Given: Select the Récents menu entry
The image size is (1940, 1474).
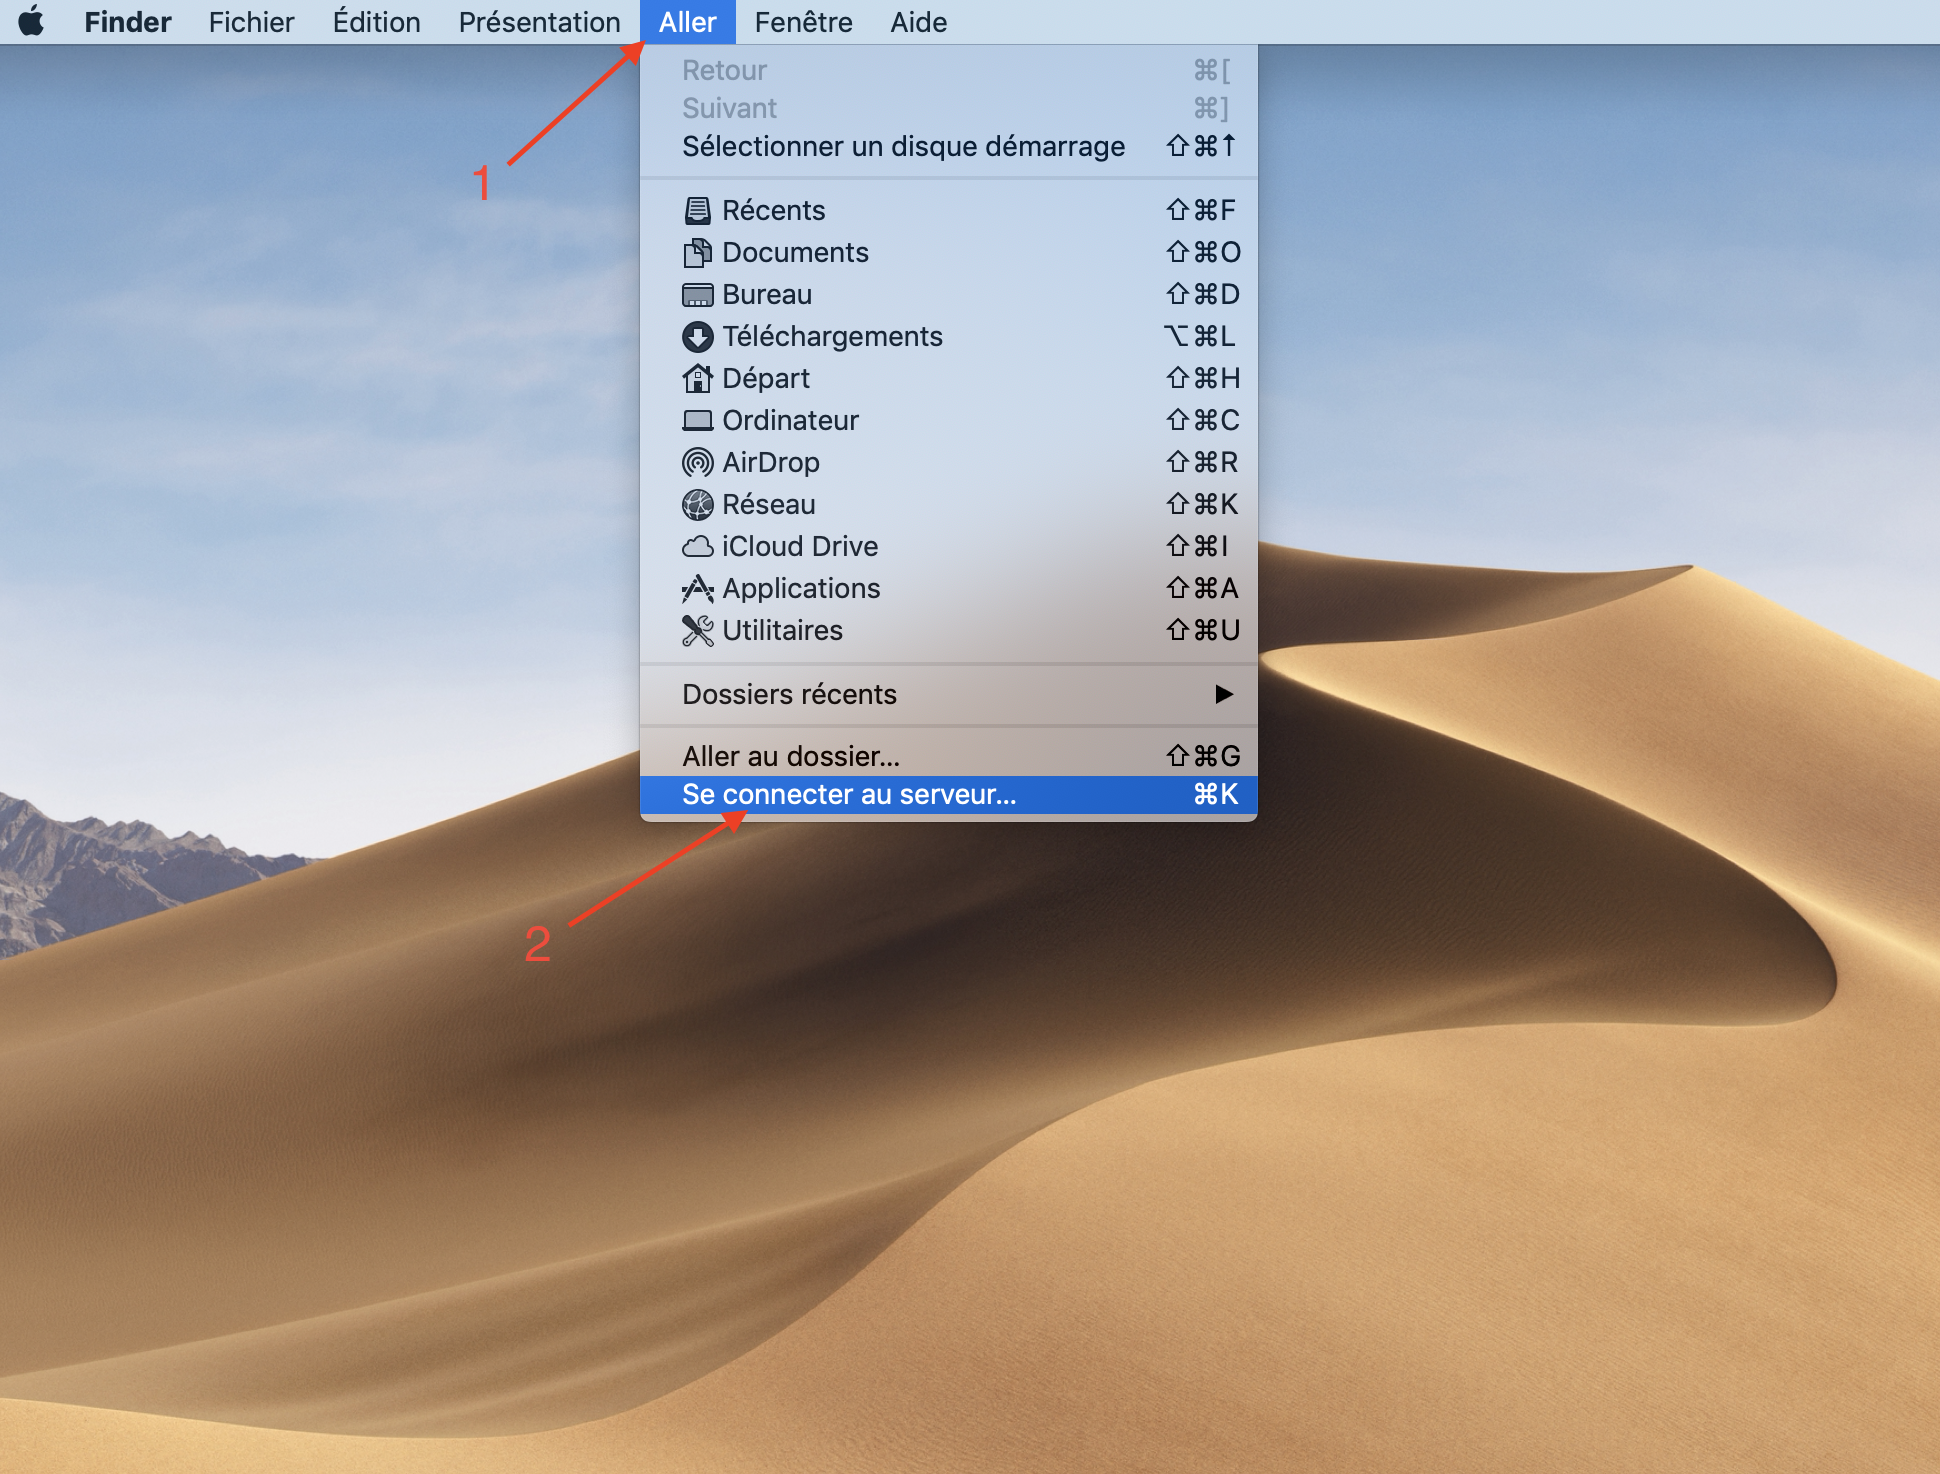Looking at the screenshot, I should [x=948, y=210].
